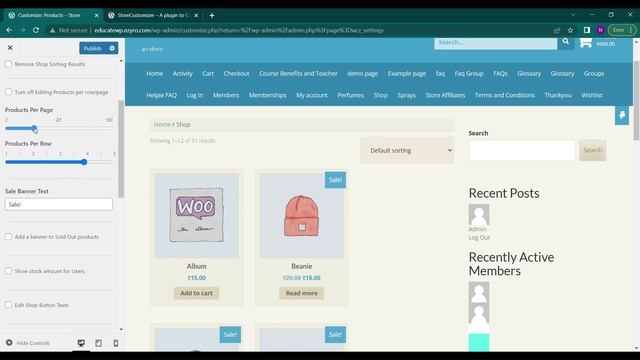Preview site in tablet view
This screenshot has height=360, width=640.
click(98, 343)
